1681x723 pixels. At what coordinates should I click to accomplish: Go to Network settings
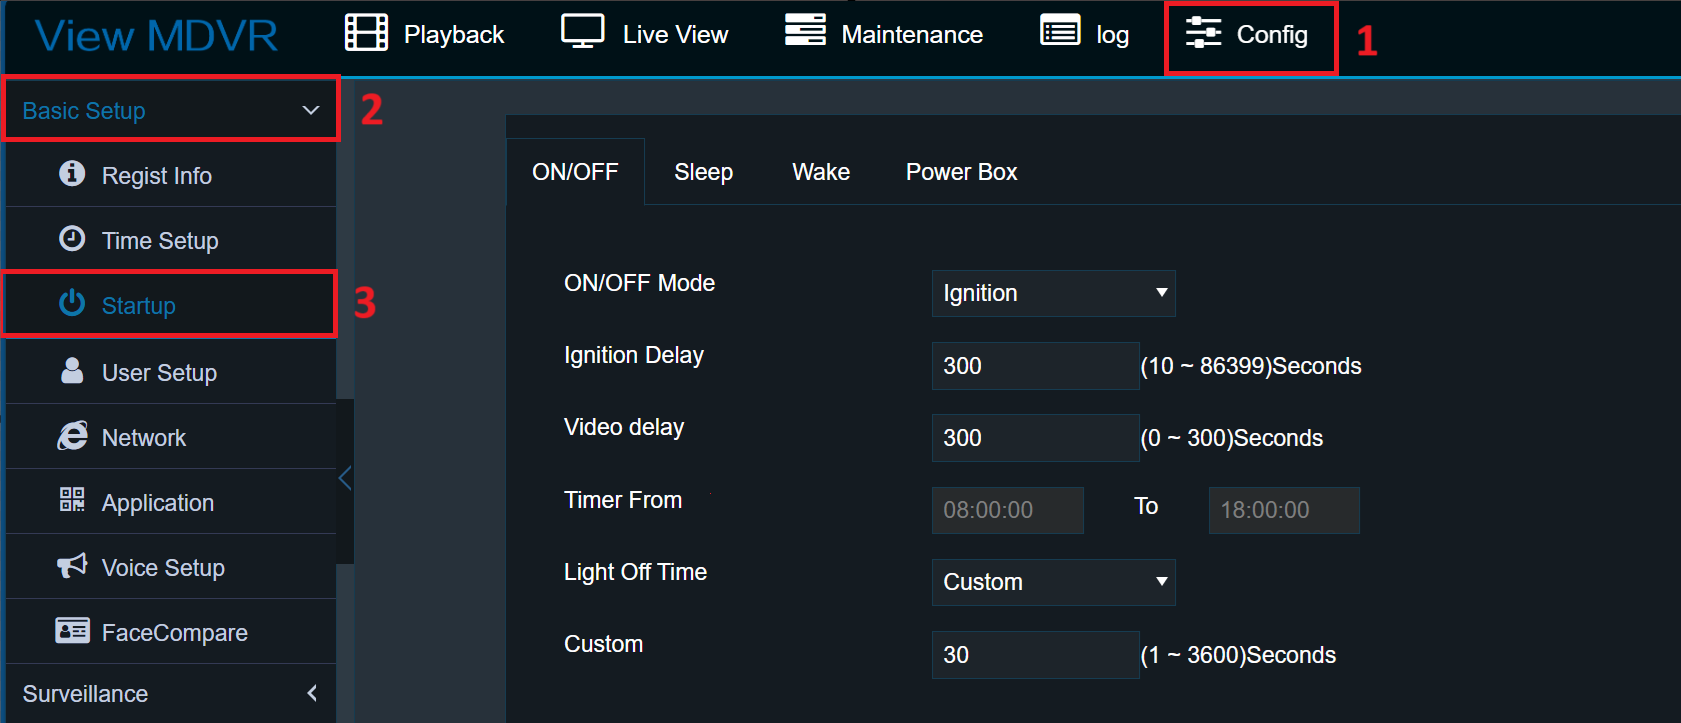click(144, 438)
